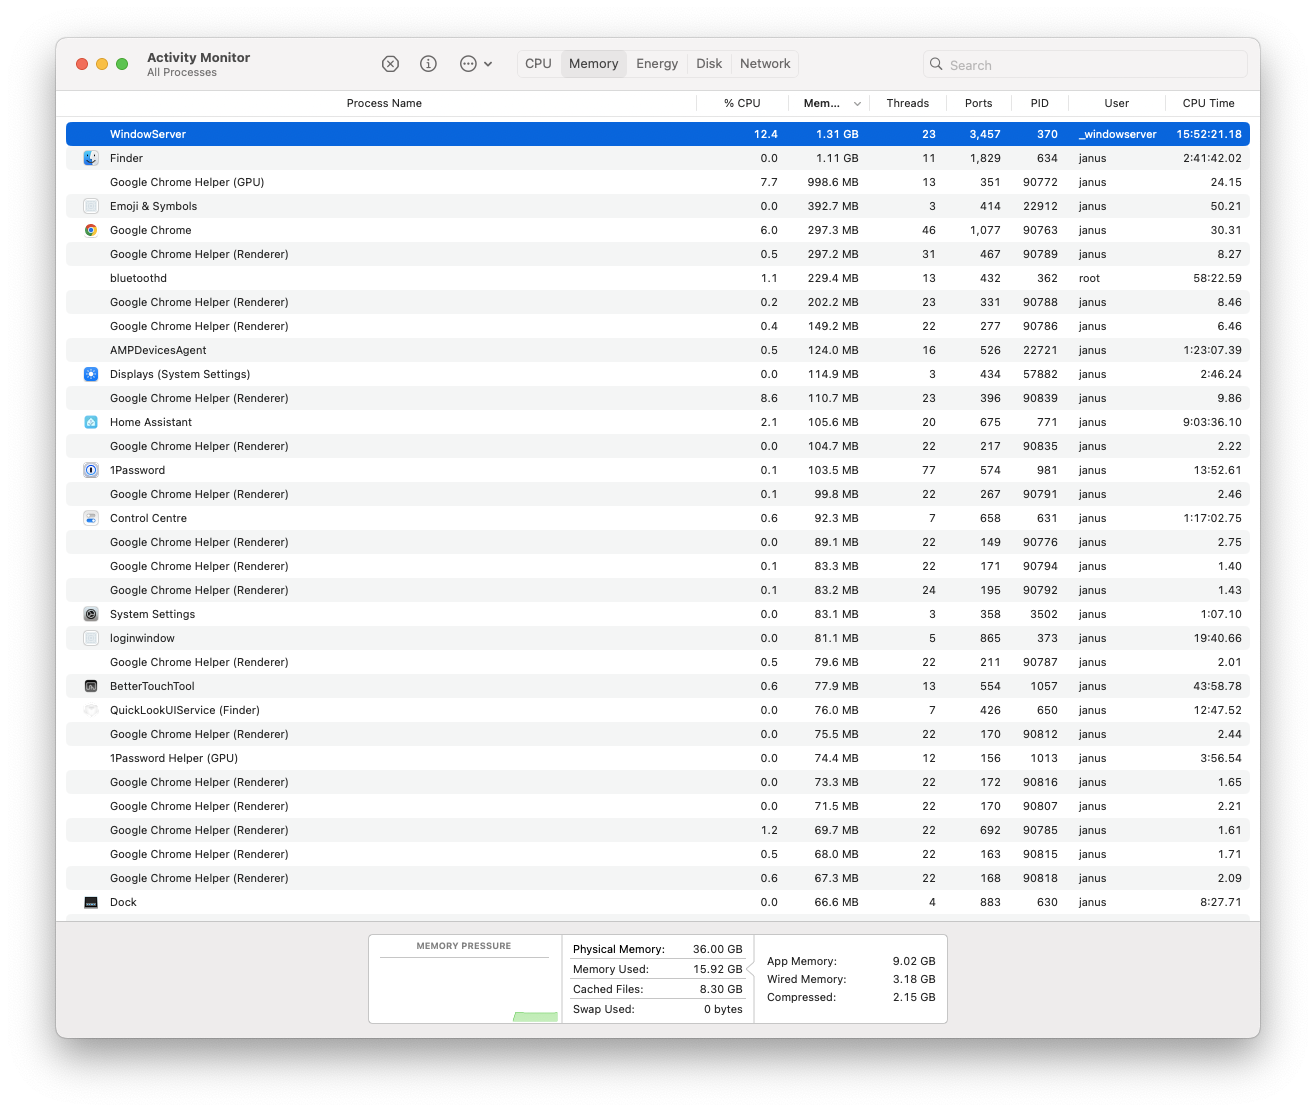
Task: Select the WindowServer process row
Action: [x=658, y=134]
